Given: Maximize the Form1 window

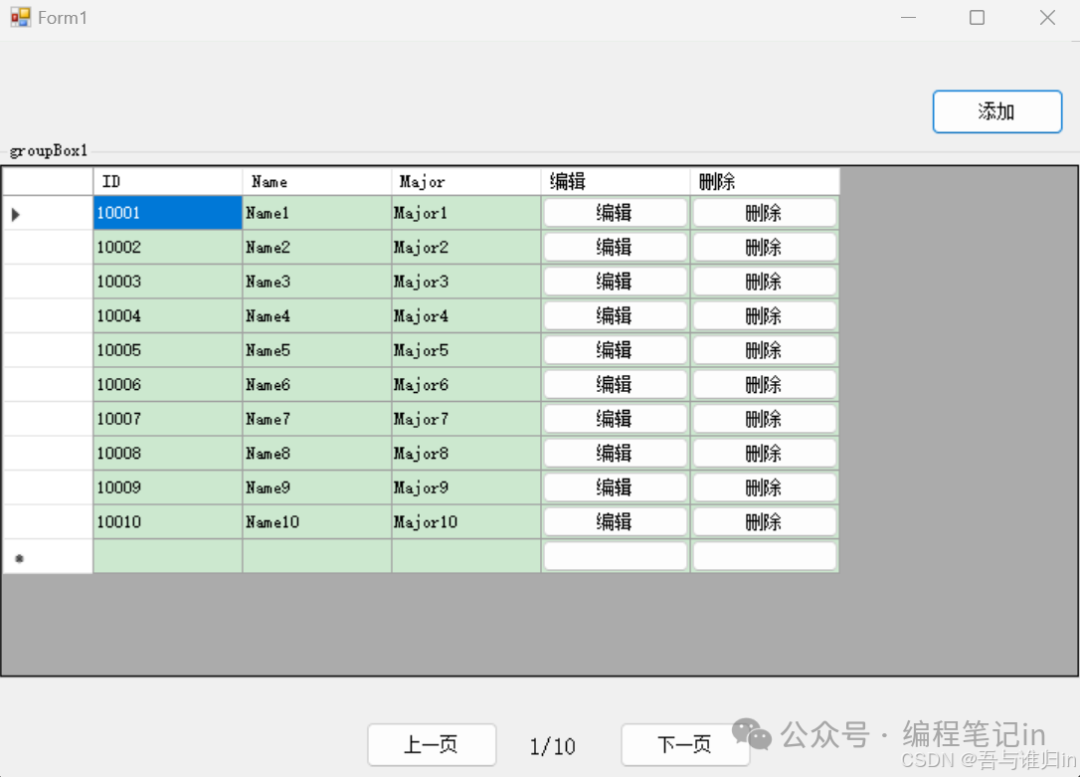Looking at the screenshot, I should (x=977, y=17).
